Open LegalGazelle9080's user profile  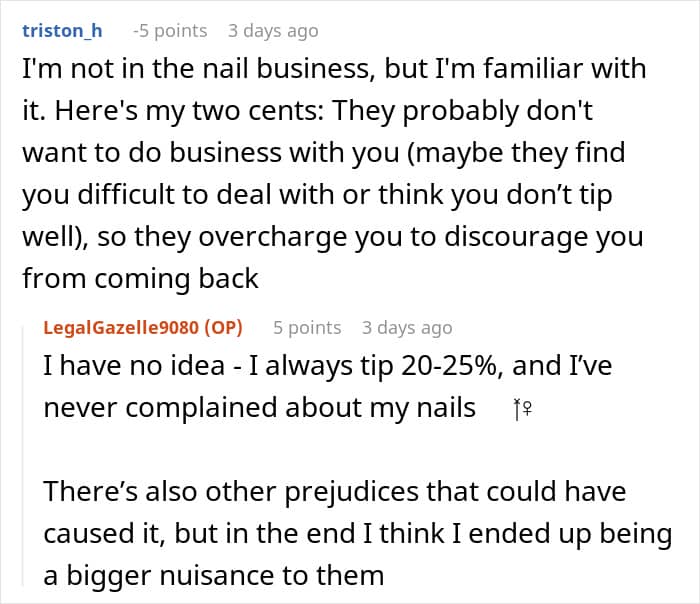click(121, 328)
